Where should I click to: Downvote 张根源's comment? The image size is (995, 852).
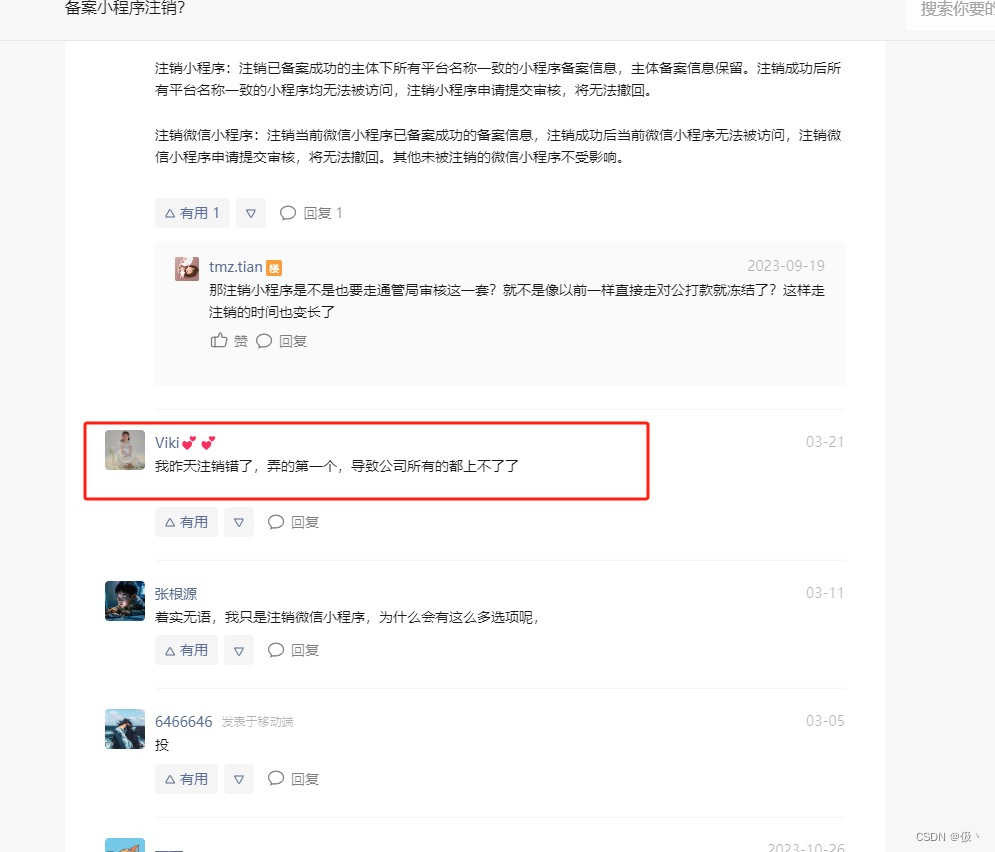point(239,650)
